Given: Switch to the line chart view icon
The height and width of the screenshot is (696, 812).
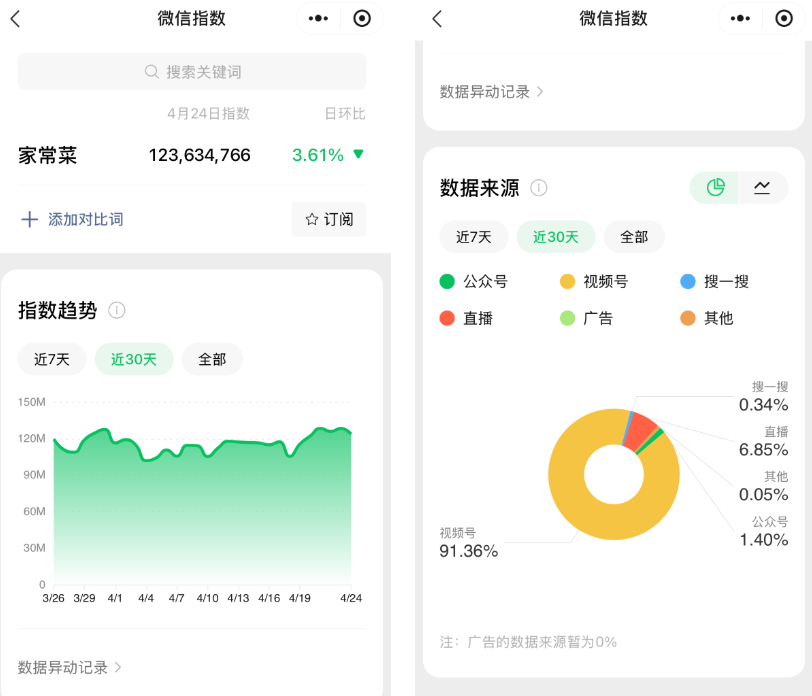Looking at the screenshot, I should [x=761, y=188].
